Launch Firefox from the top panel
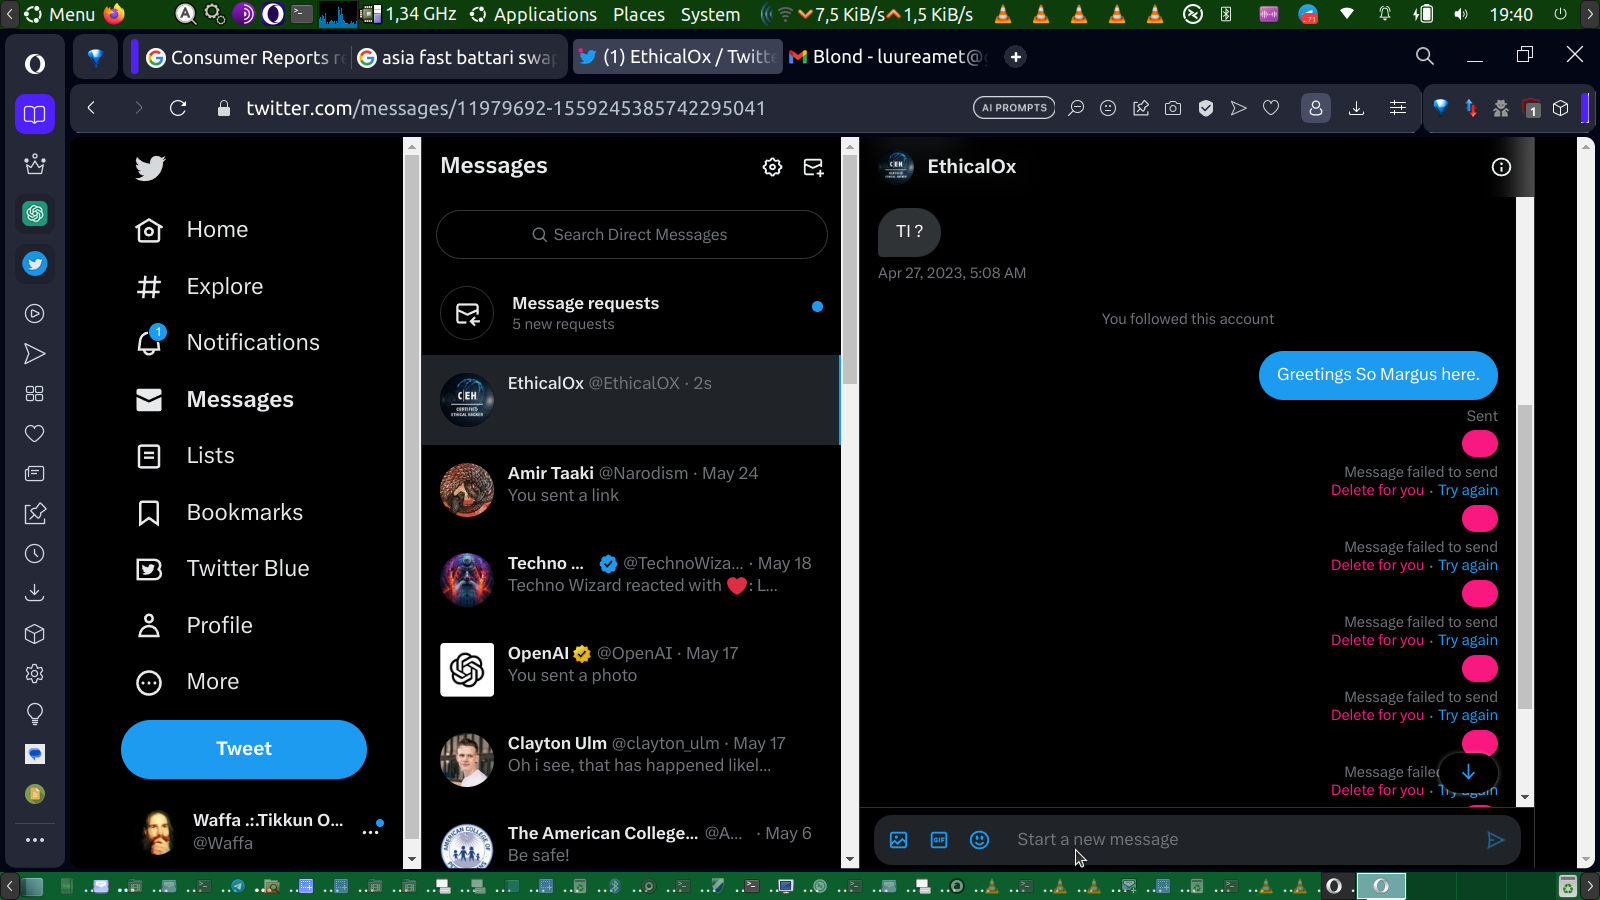 [x=115, y=14]
